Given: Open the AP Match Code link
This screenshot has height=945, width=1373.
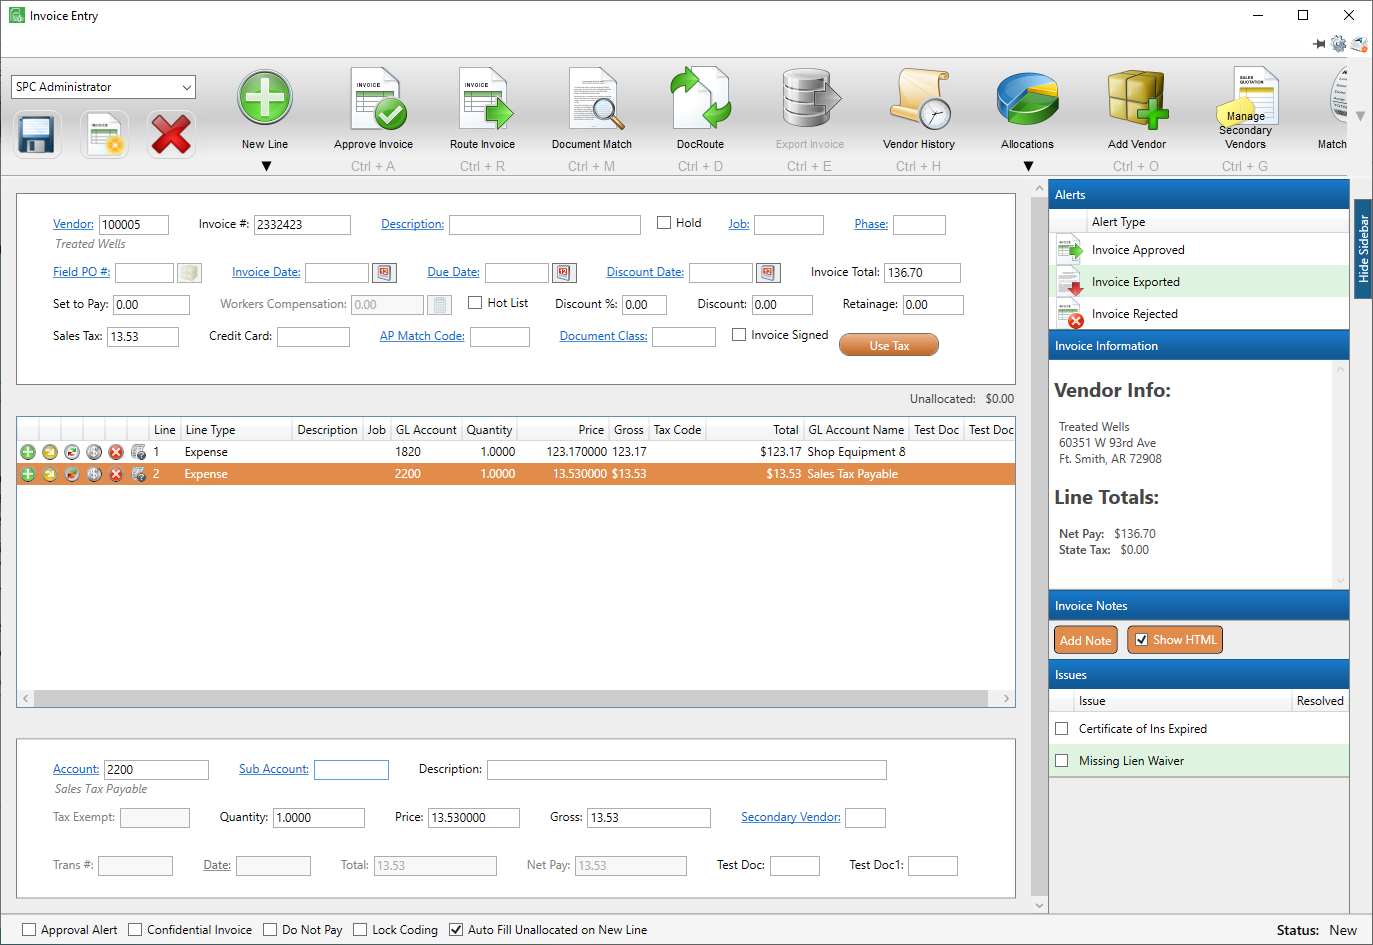Looking at the screenshot, I should click(422, 336).
